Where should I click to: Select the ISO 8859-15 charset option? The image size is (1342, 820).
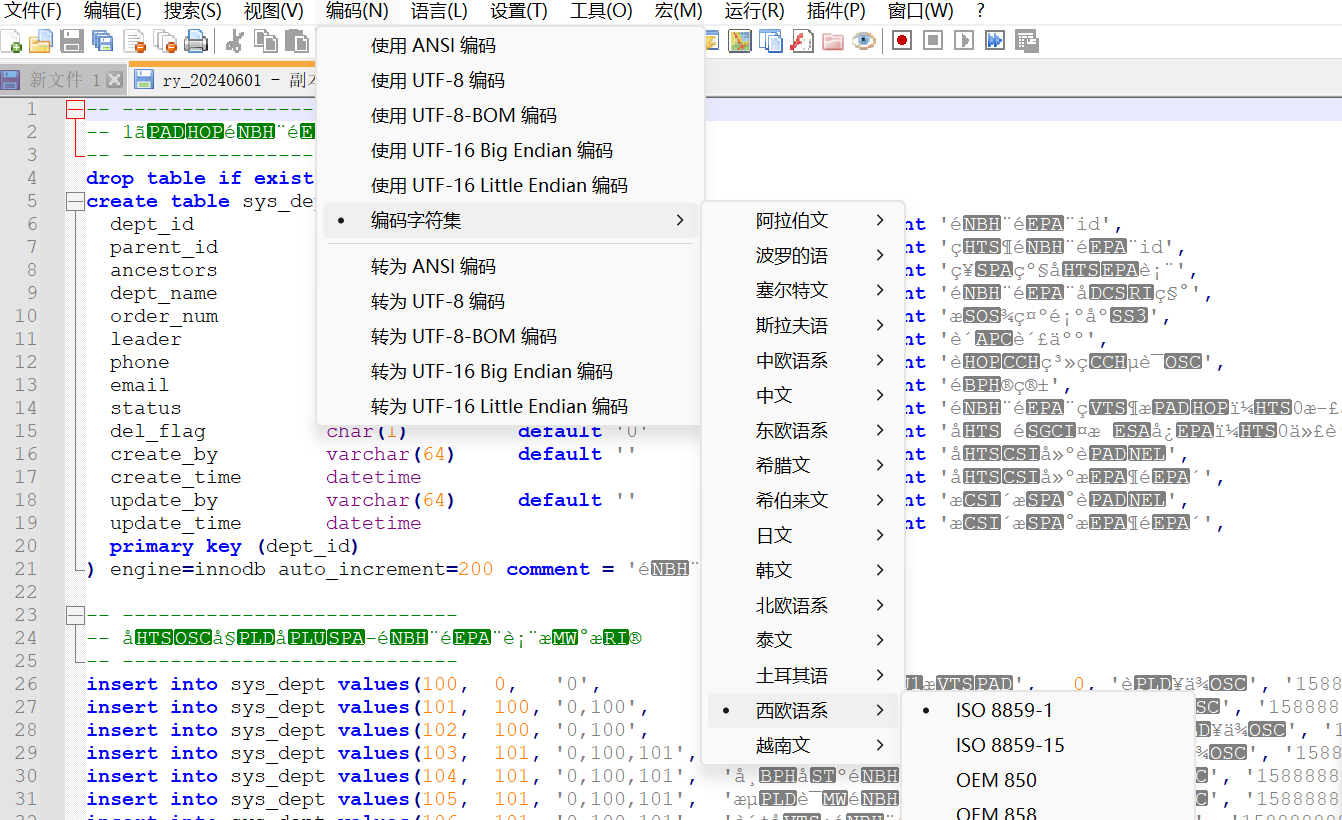tap(1048, 746)
